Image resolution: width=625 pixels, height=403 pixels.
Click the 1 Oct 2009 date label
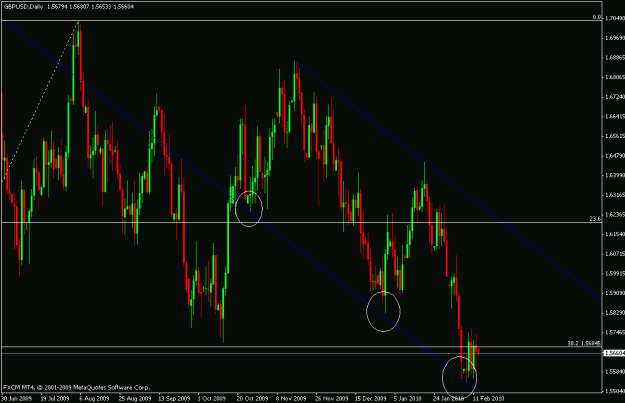212,398
